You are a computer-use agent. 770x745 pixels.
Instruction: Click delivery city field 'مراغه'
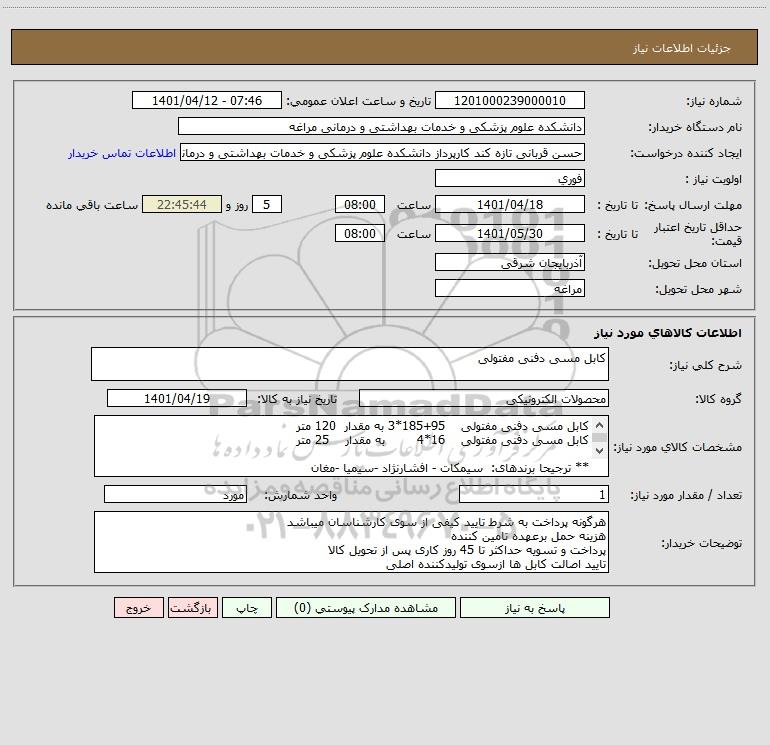click(510, 288)
